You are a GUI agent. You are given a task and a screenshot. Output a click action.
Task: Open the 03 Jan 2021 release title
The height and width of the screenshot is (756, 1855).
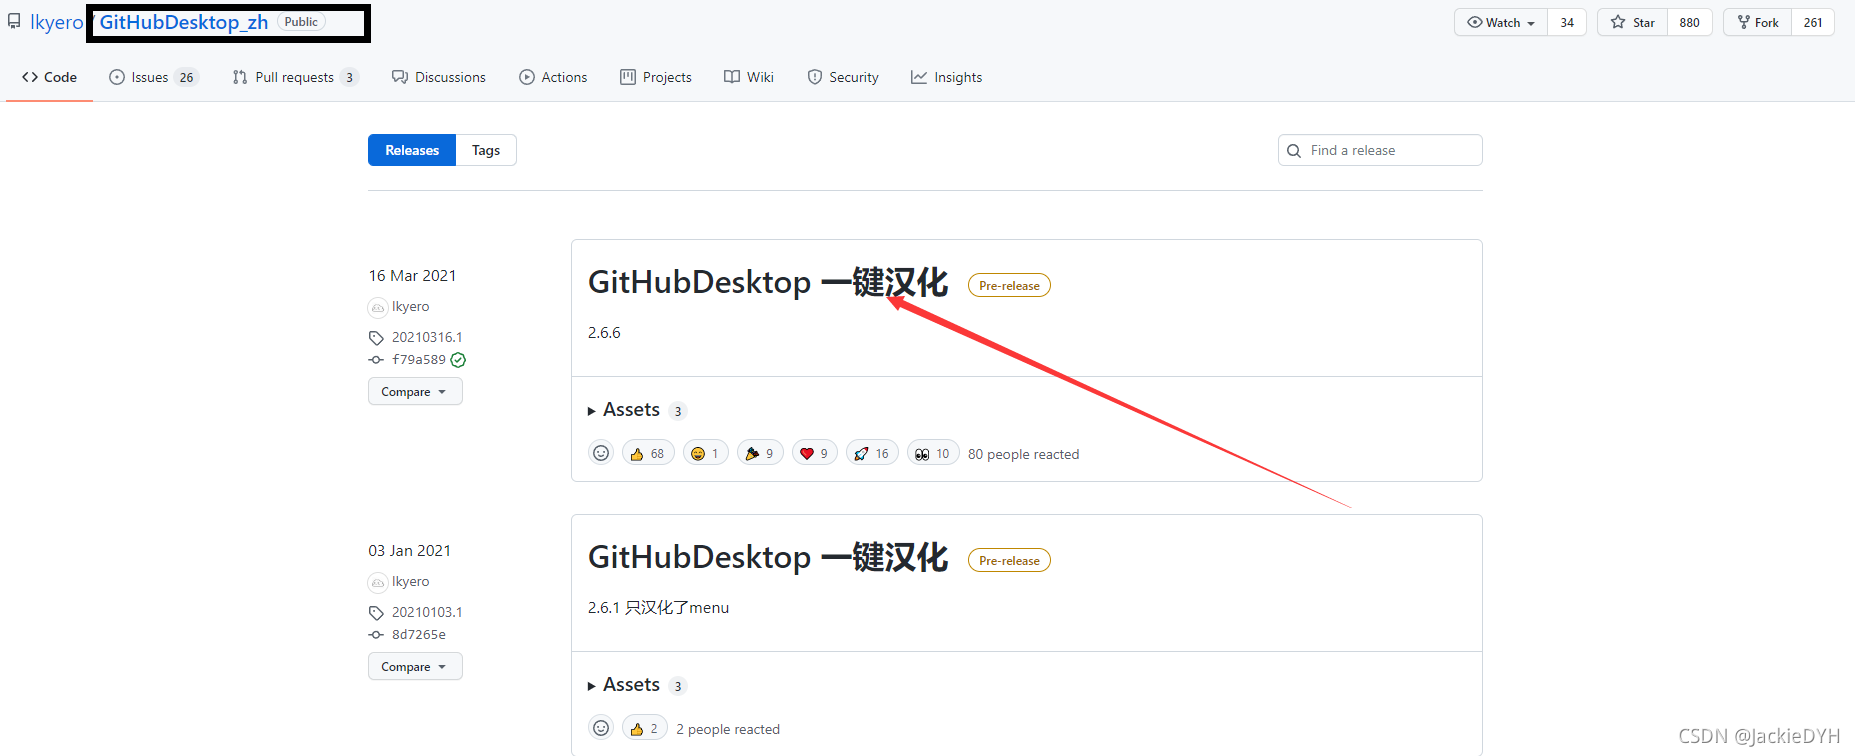click(x=767, y=557)
